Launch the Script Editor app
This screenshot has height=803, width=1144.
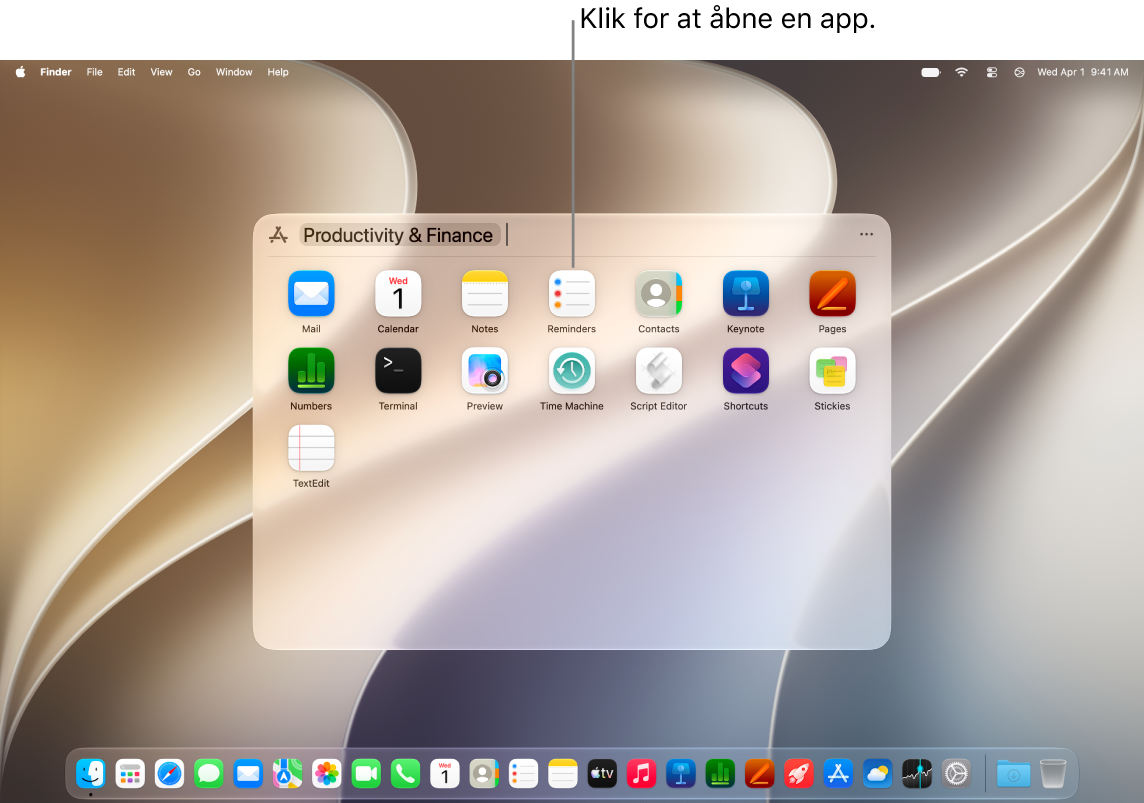tap(658, 371)
